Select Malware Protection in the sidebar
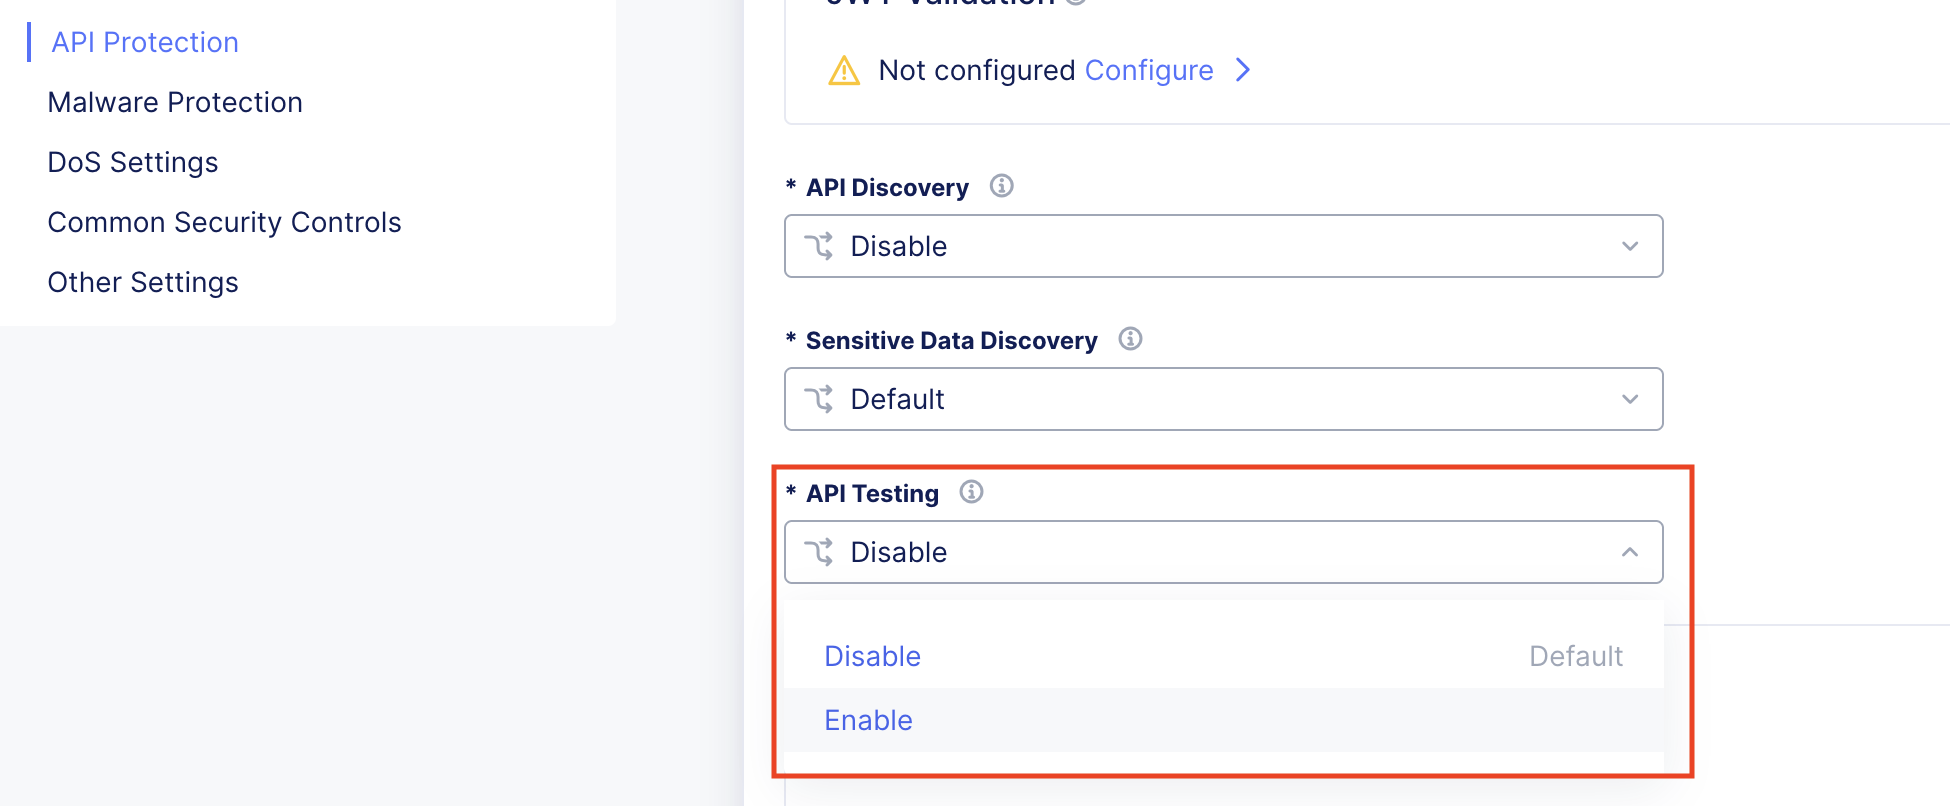The width and height of the screenshot is (1950, 806). [x=175, y=102]
